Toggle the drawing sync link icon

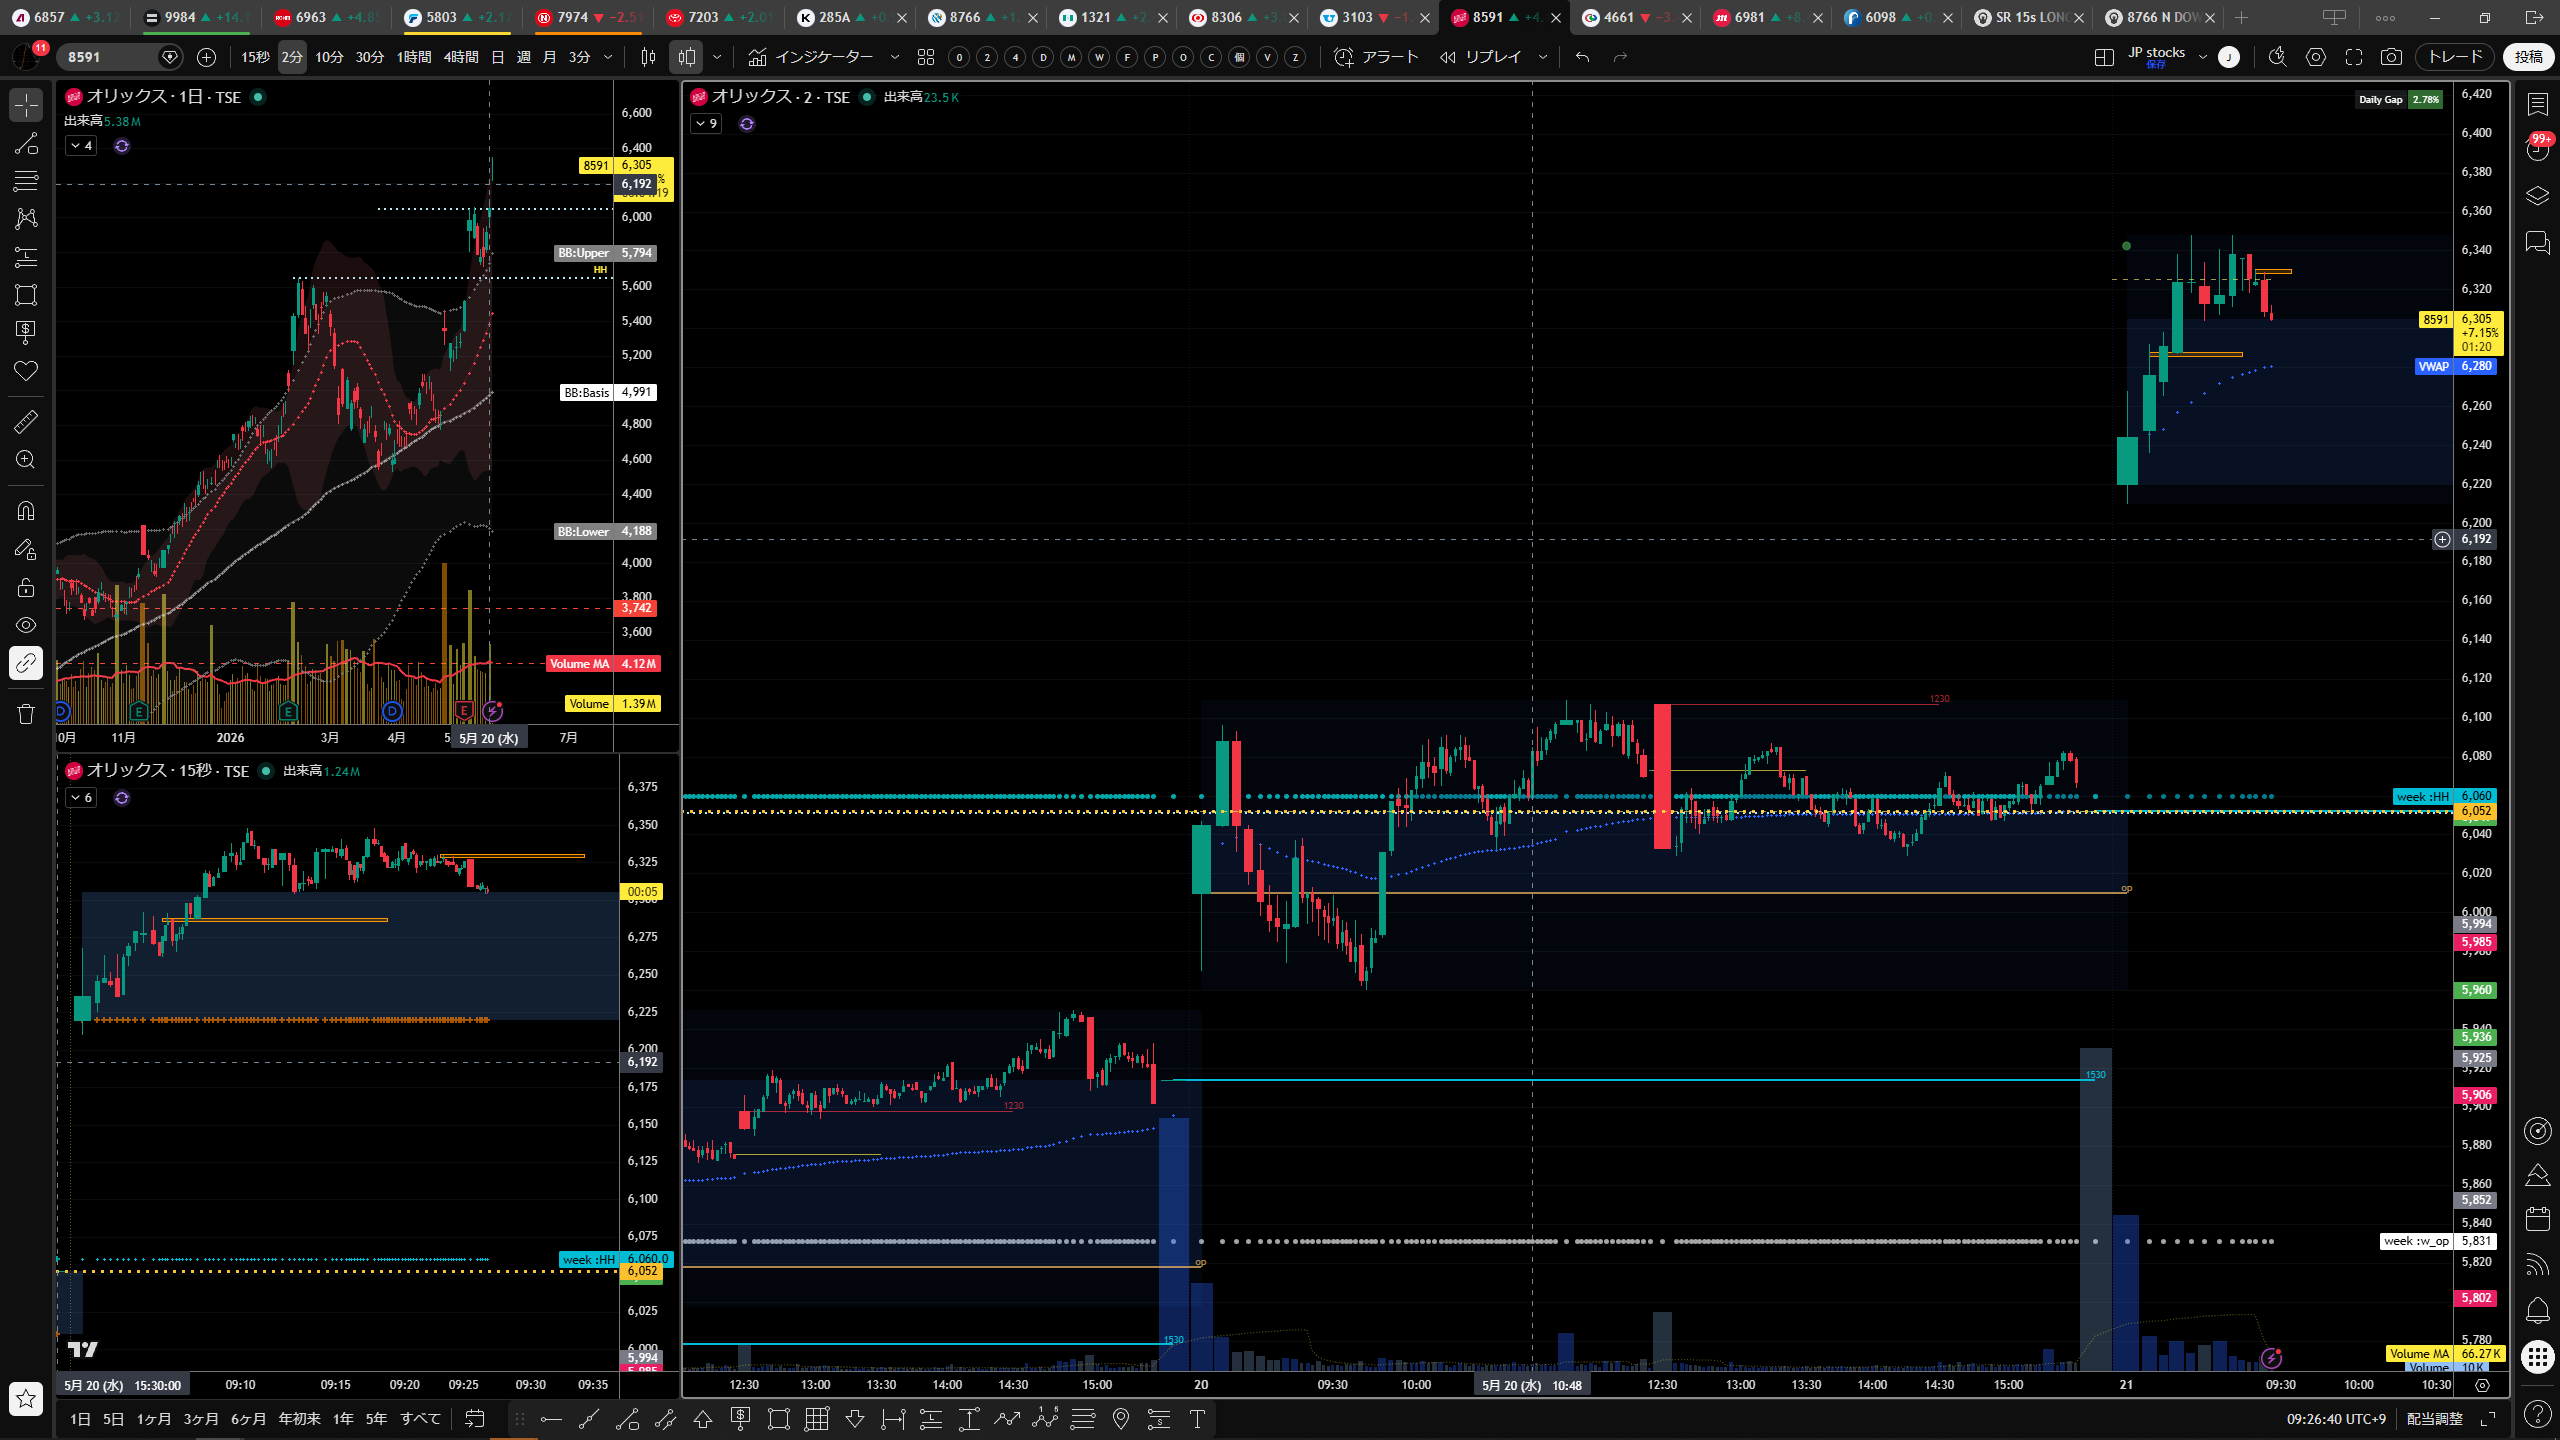[26, 663]
